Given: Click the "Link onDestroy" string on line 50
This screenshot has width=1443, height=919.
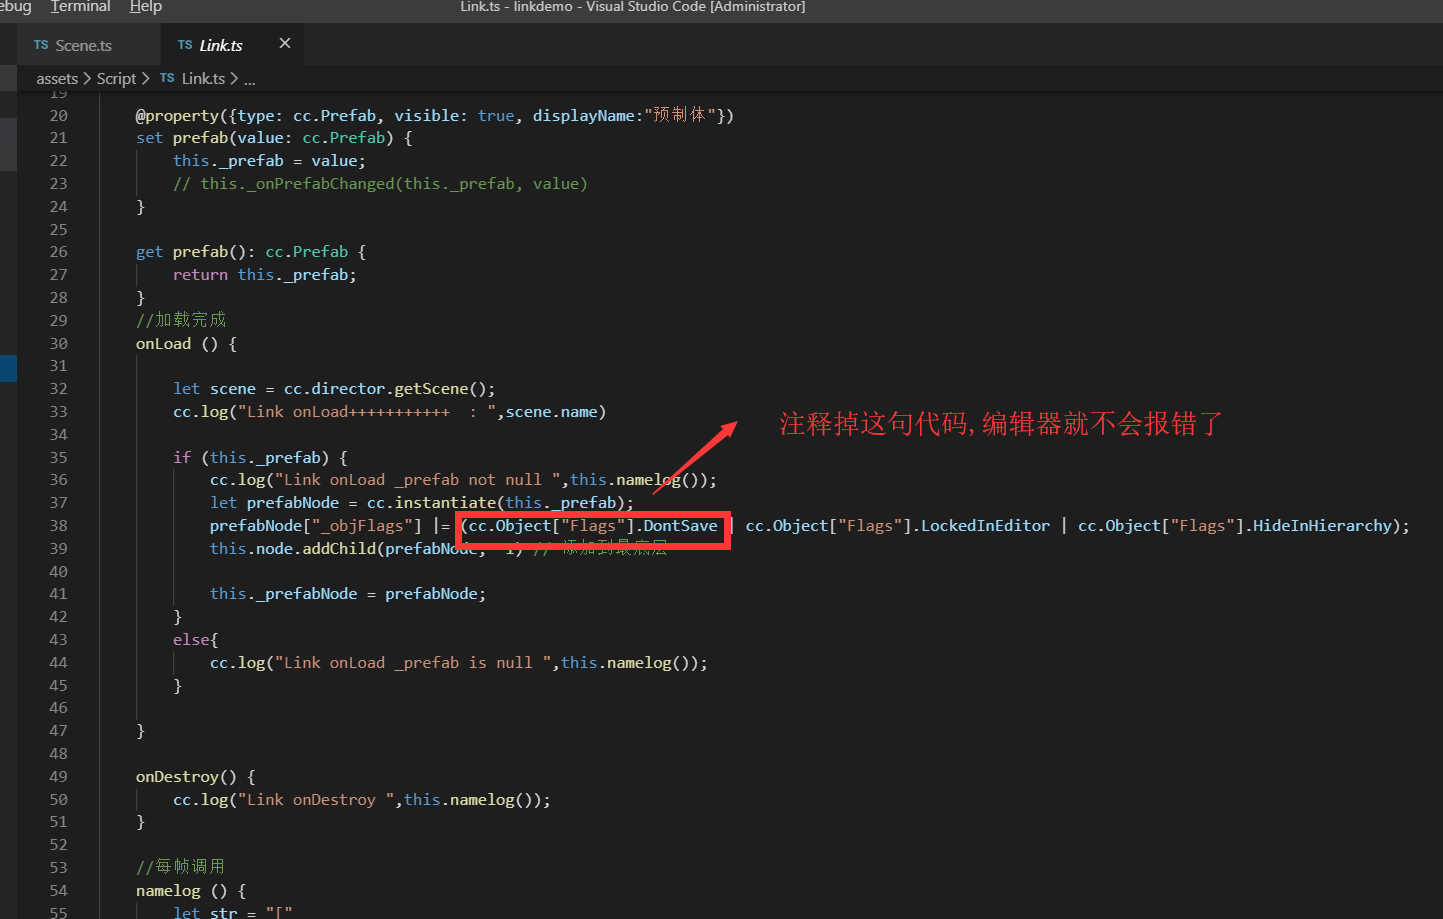Looking at the screenshot, I should [x=316, y=800].
